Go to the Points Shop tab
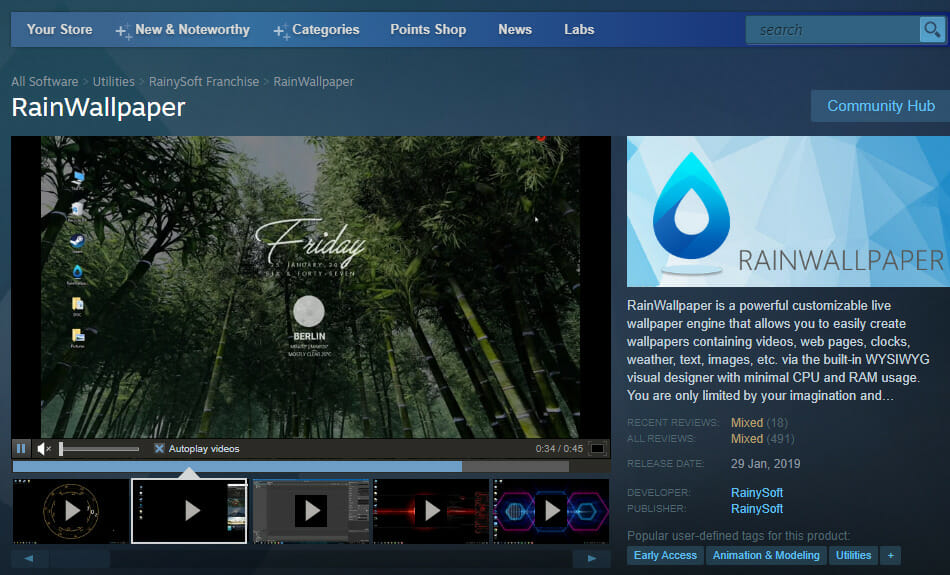The width and height of the screenshot is (950, 575). coord(428,30)
